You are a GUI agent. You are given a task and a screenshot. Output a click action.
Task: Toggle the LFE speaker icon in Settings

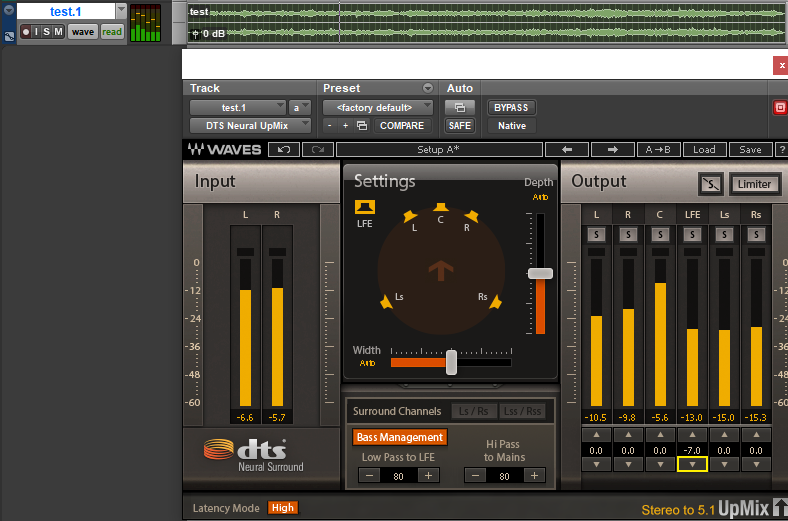(x=365, y=207)
